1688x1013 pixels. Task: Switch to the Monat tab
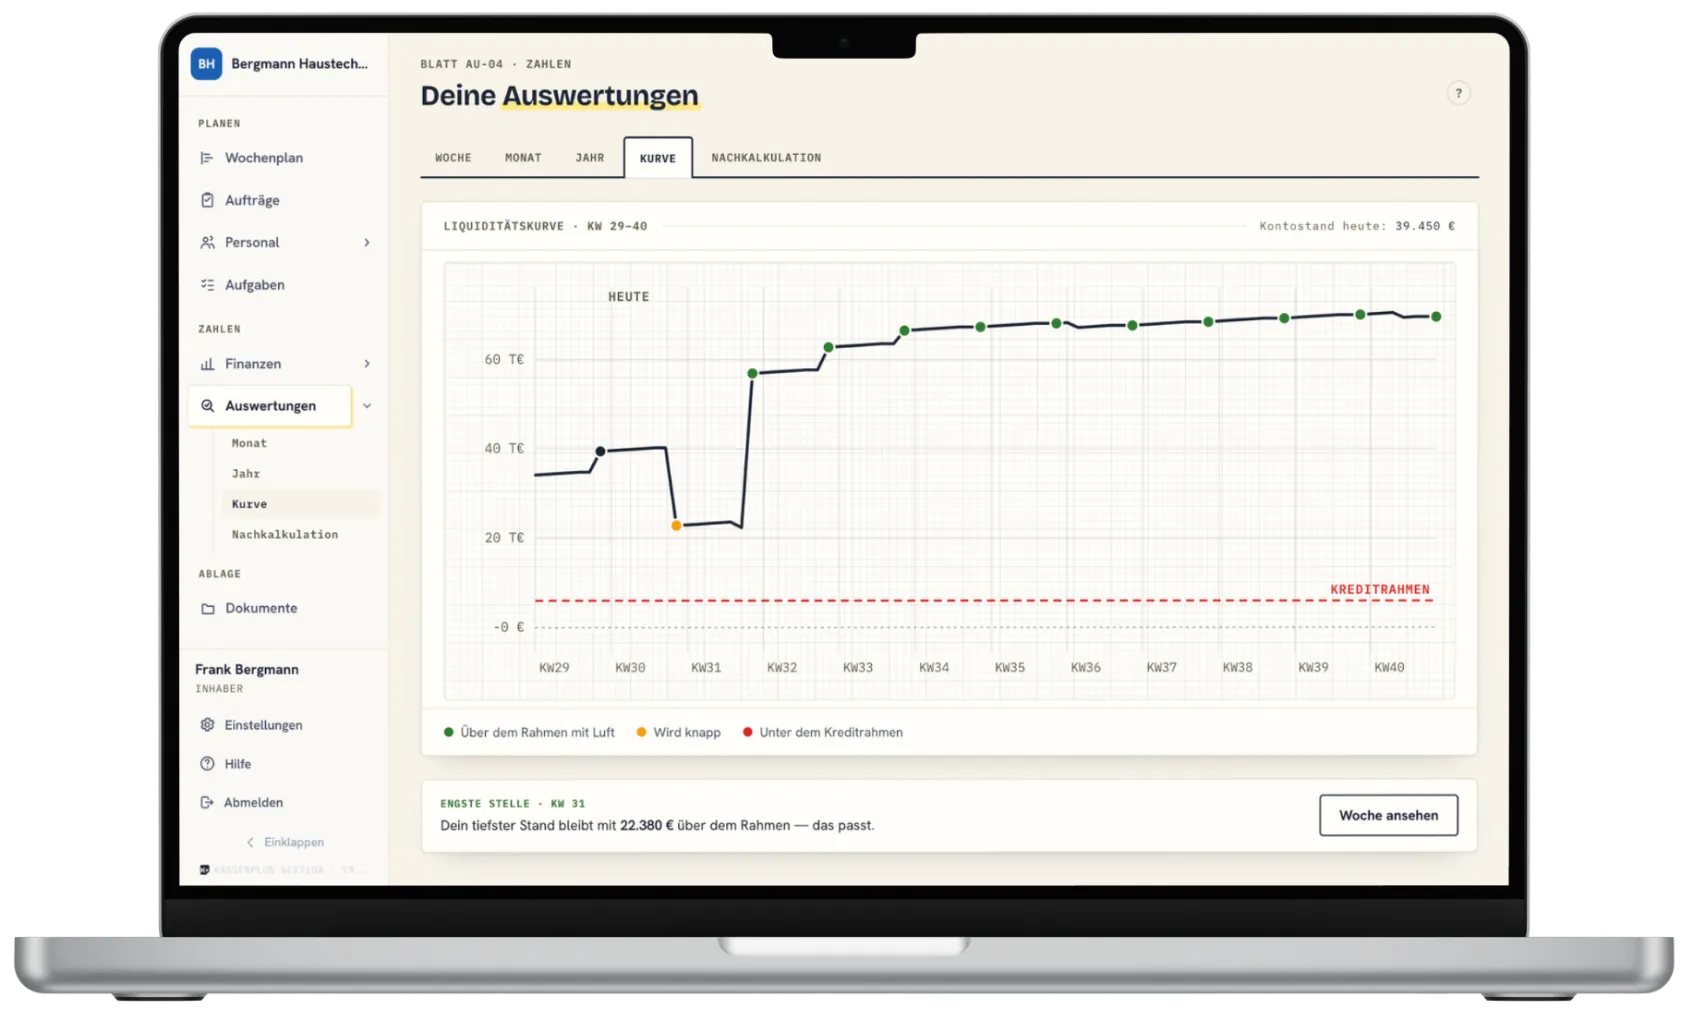click(523, 158)
